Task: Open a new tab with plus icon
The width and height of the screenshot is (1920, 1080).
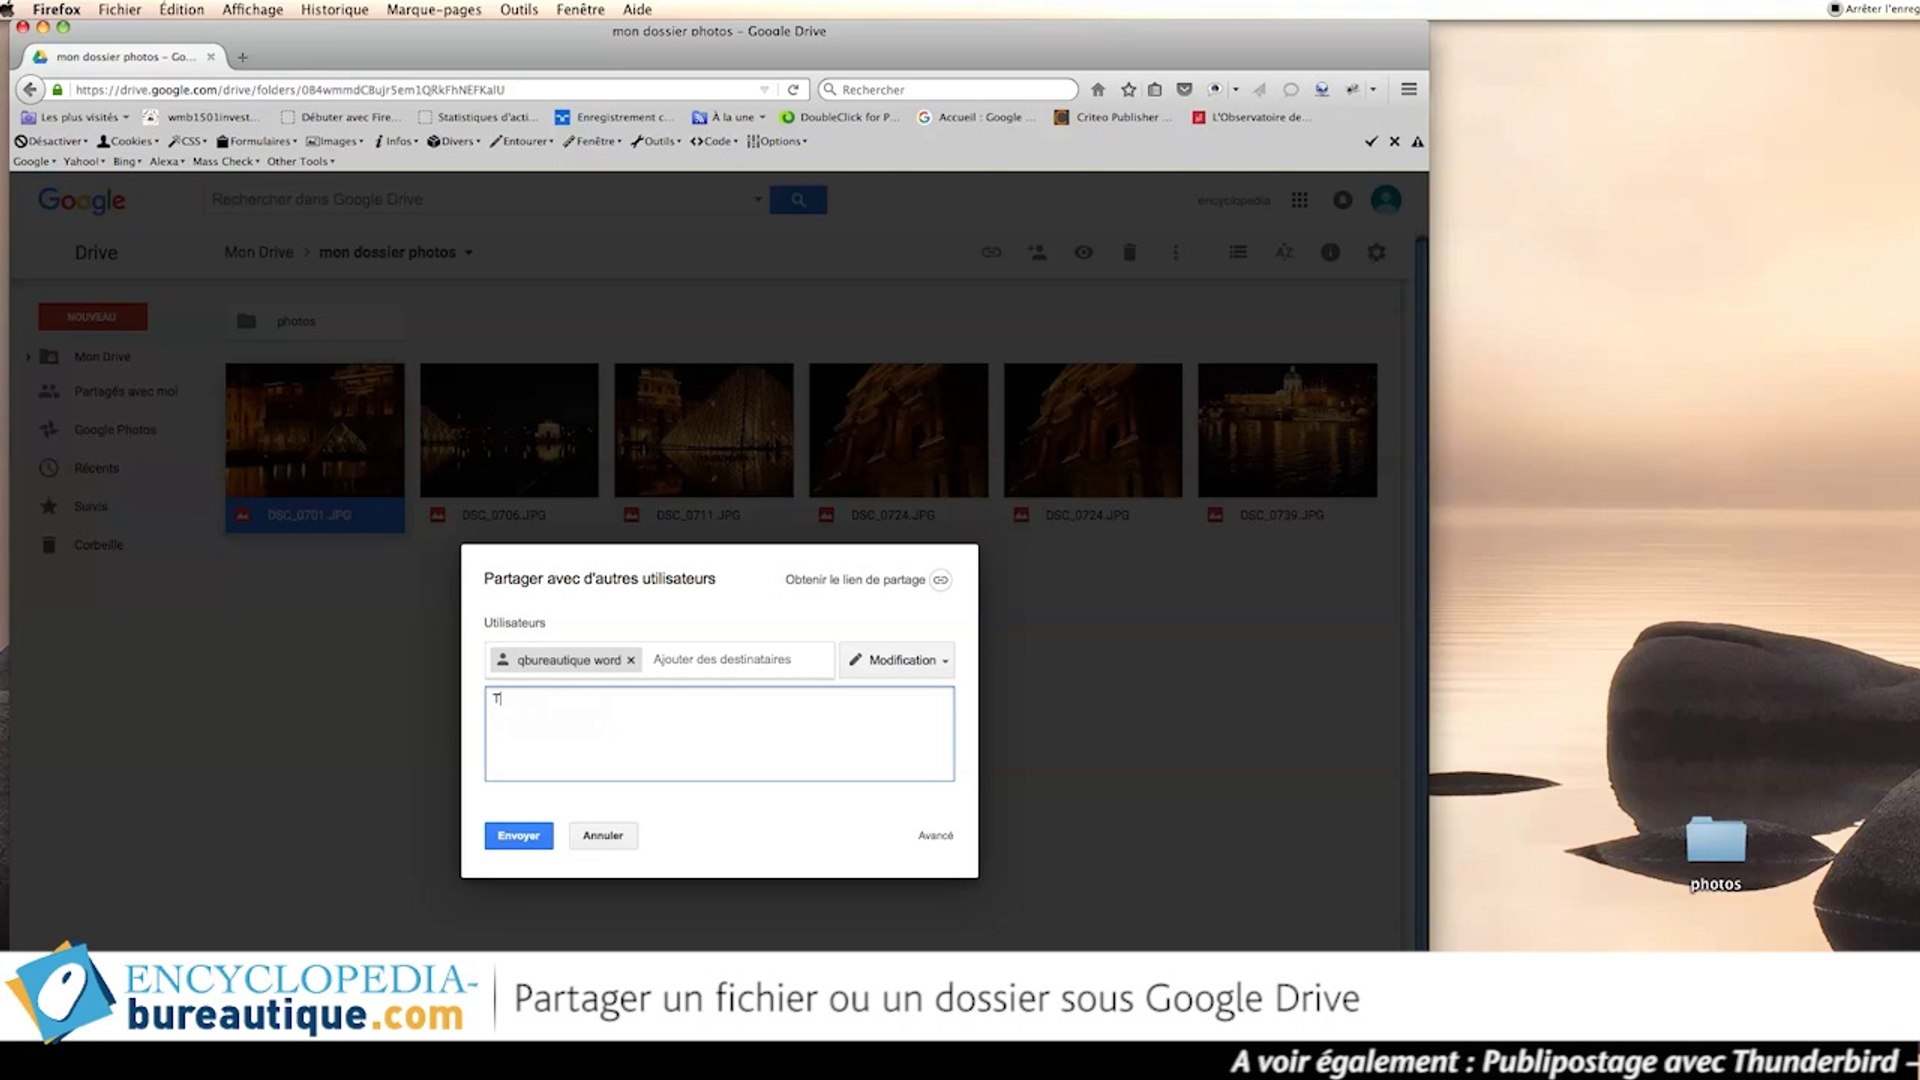Action: [x=242, y=57]
